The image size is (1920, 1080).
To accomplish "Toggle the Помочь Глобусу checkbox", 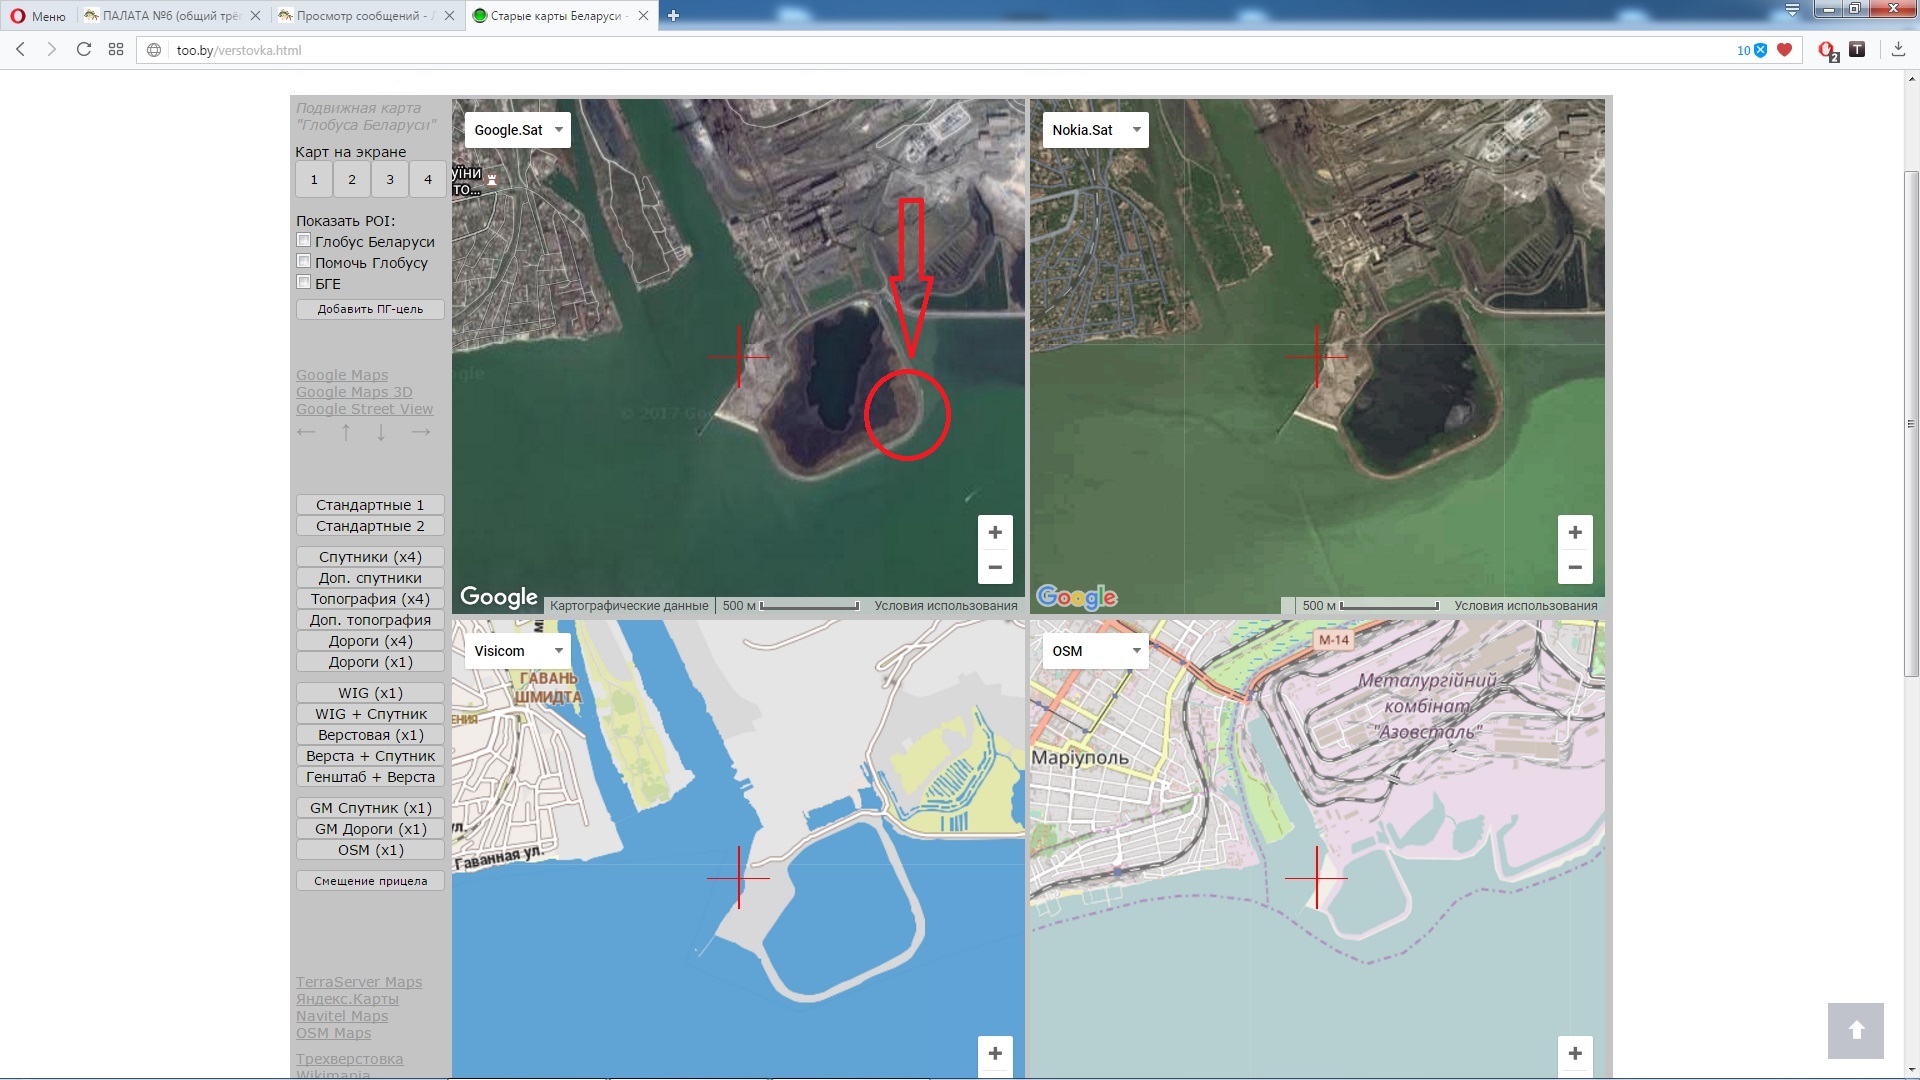I will [x=304, y=262].
